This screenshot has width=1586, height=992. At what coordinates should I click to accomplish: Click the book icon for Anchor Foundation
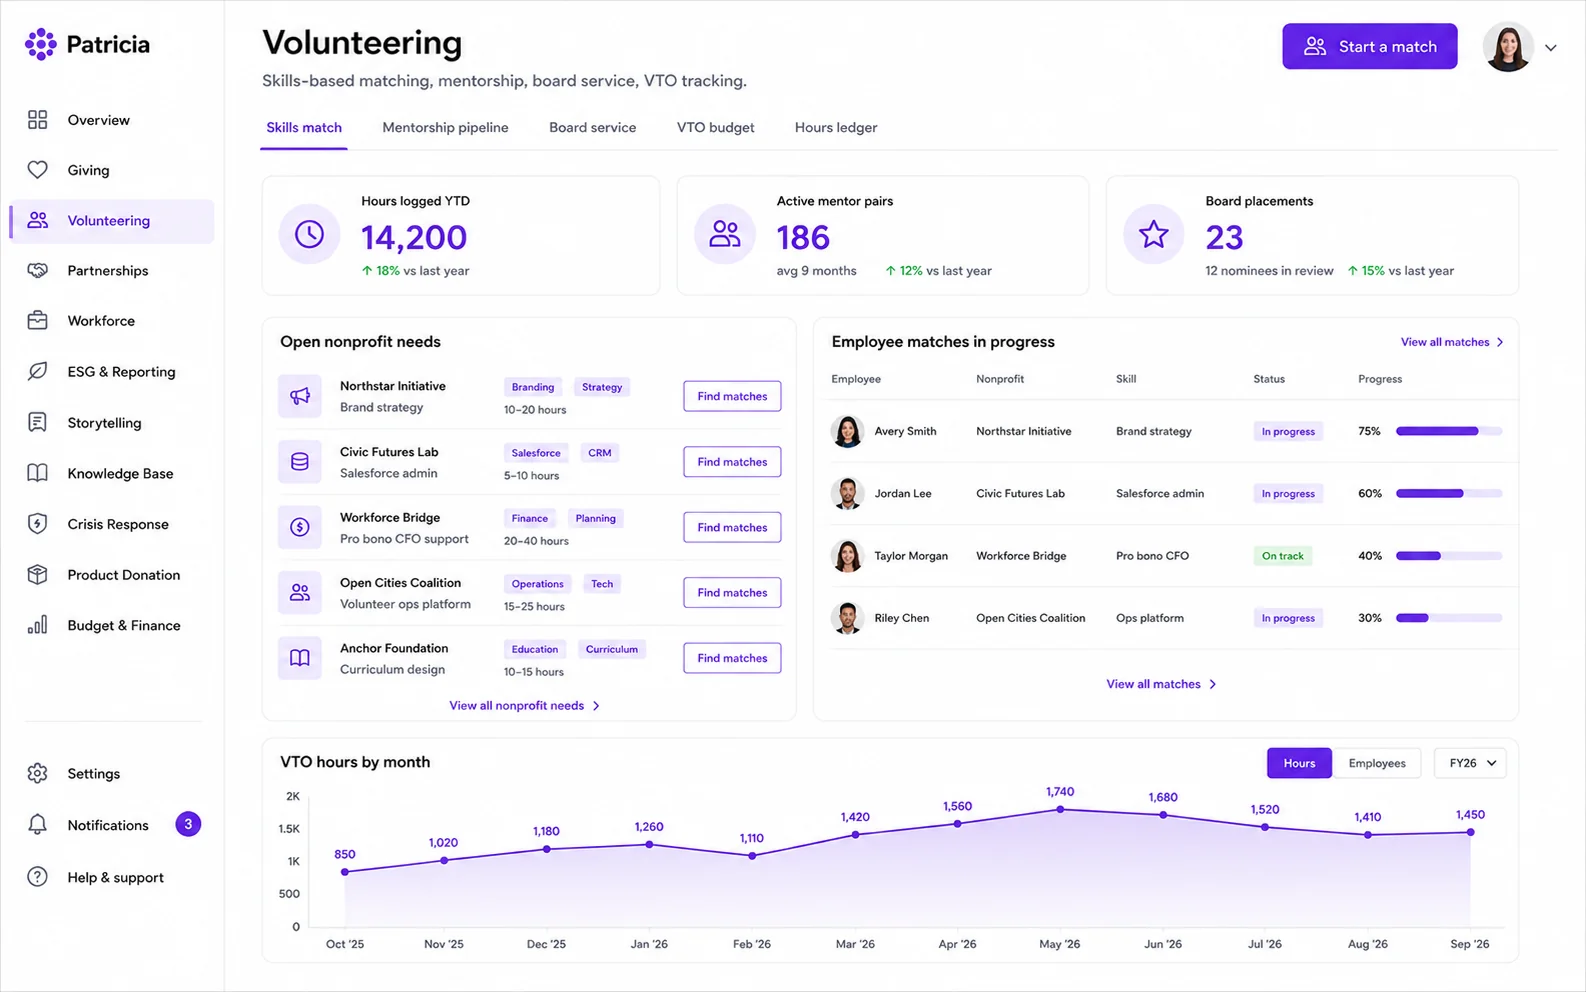pyautogui.click(x=300, y=658)
